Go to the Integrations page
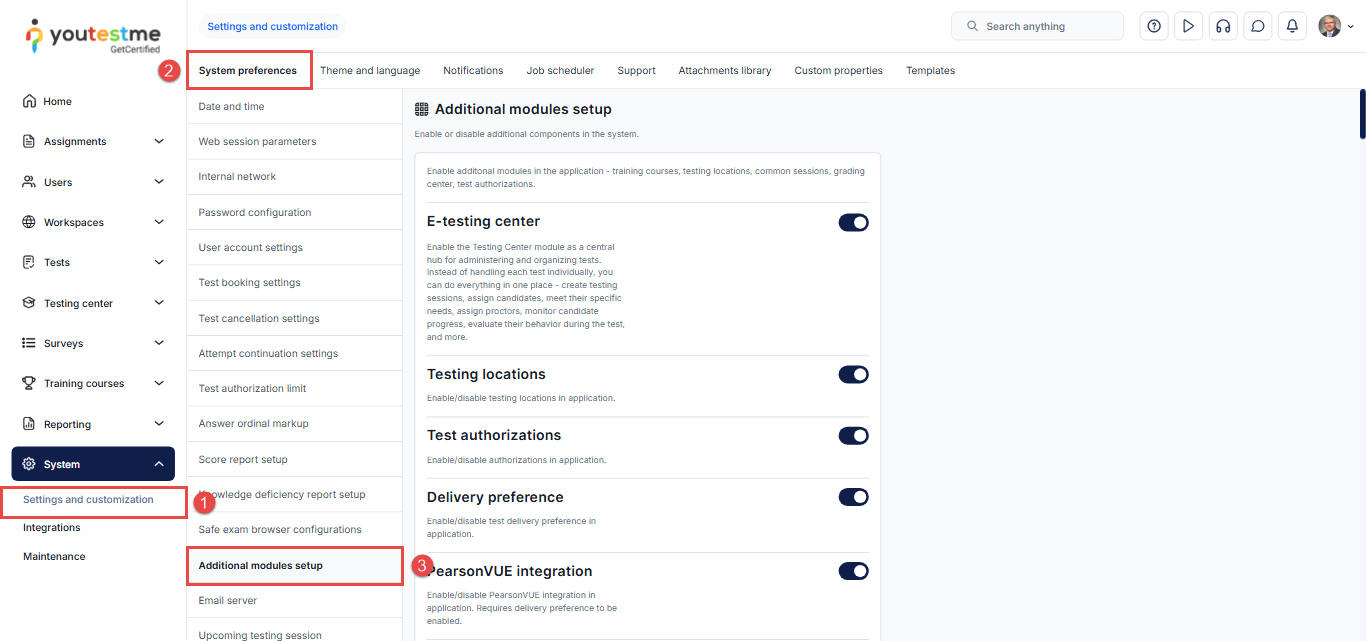This screenshot has height=641, width=1366. 52,528
